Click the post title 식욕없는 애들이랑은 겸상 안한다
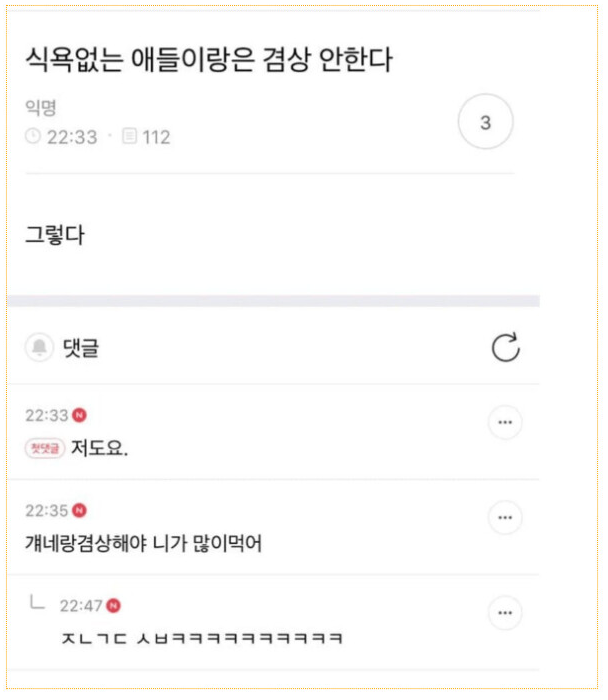Screen dimensions: 608x700 (209, 60)
